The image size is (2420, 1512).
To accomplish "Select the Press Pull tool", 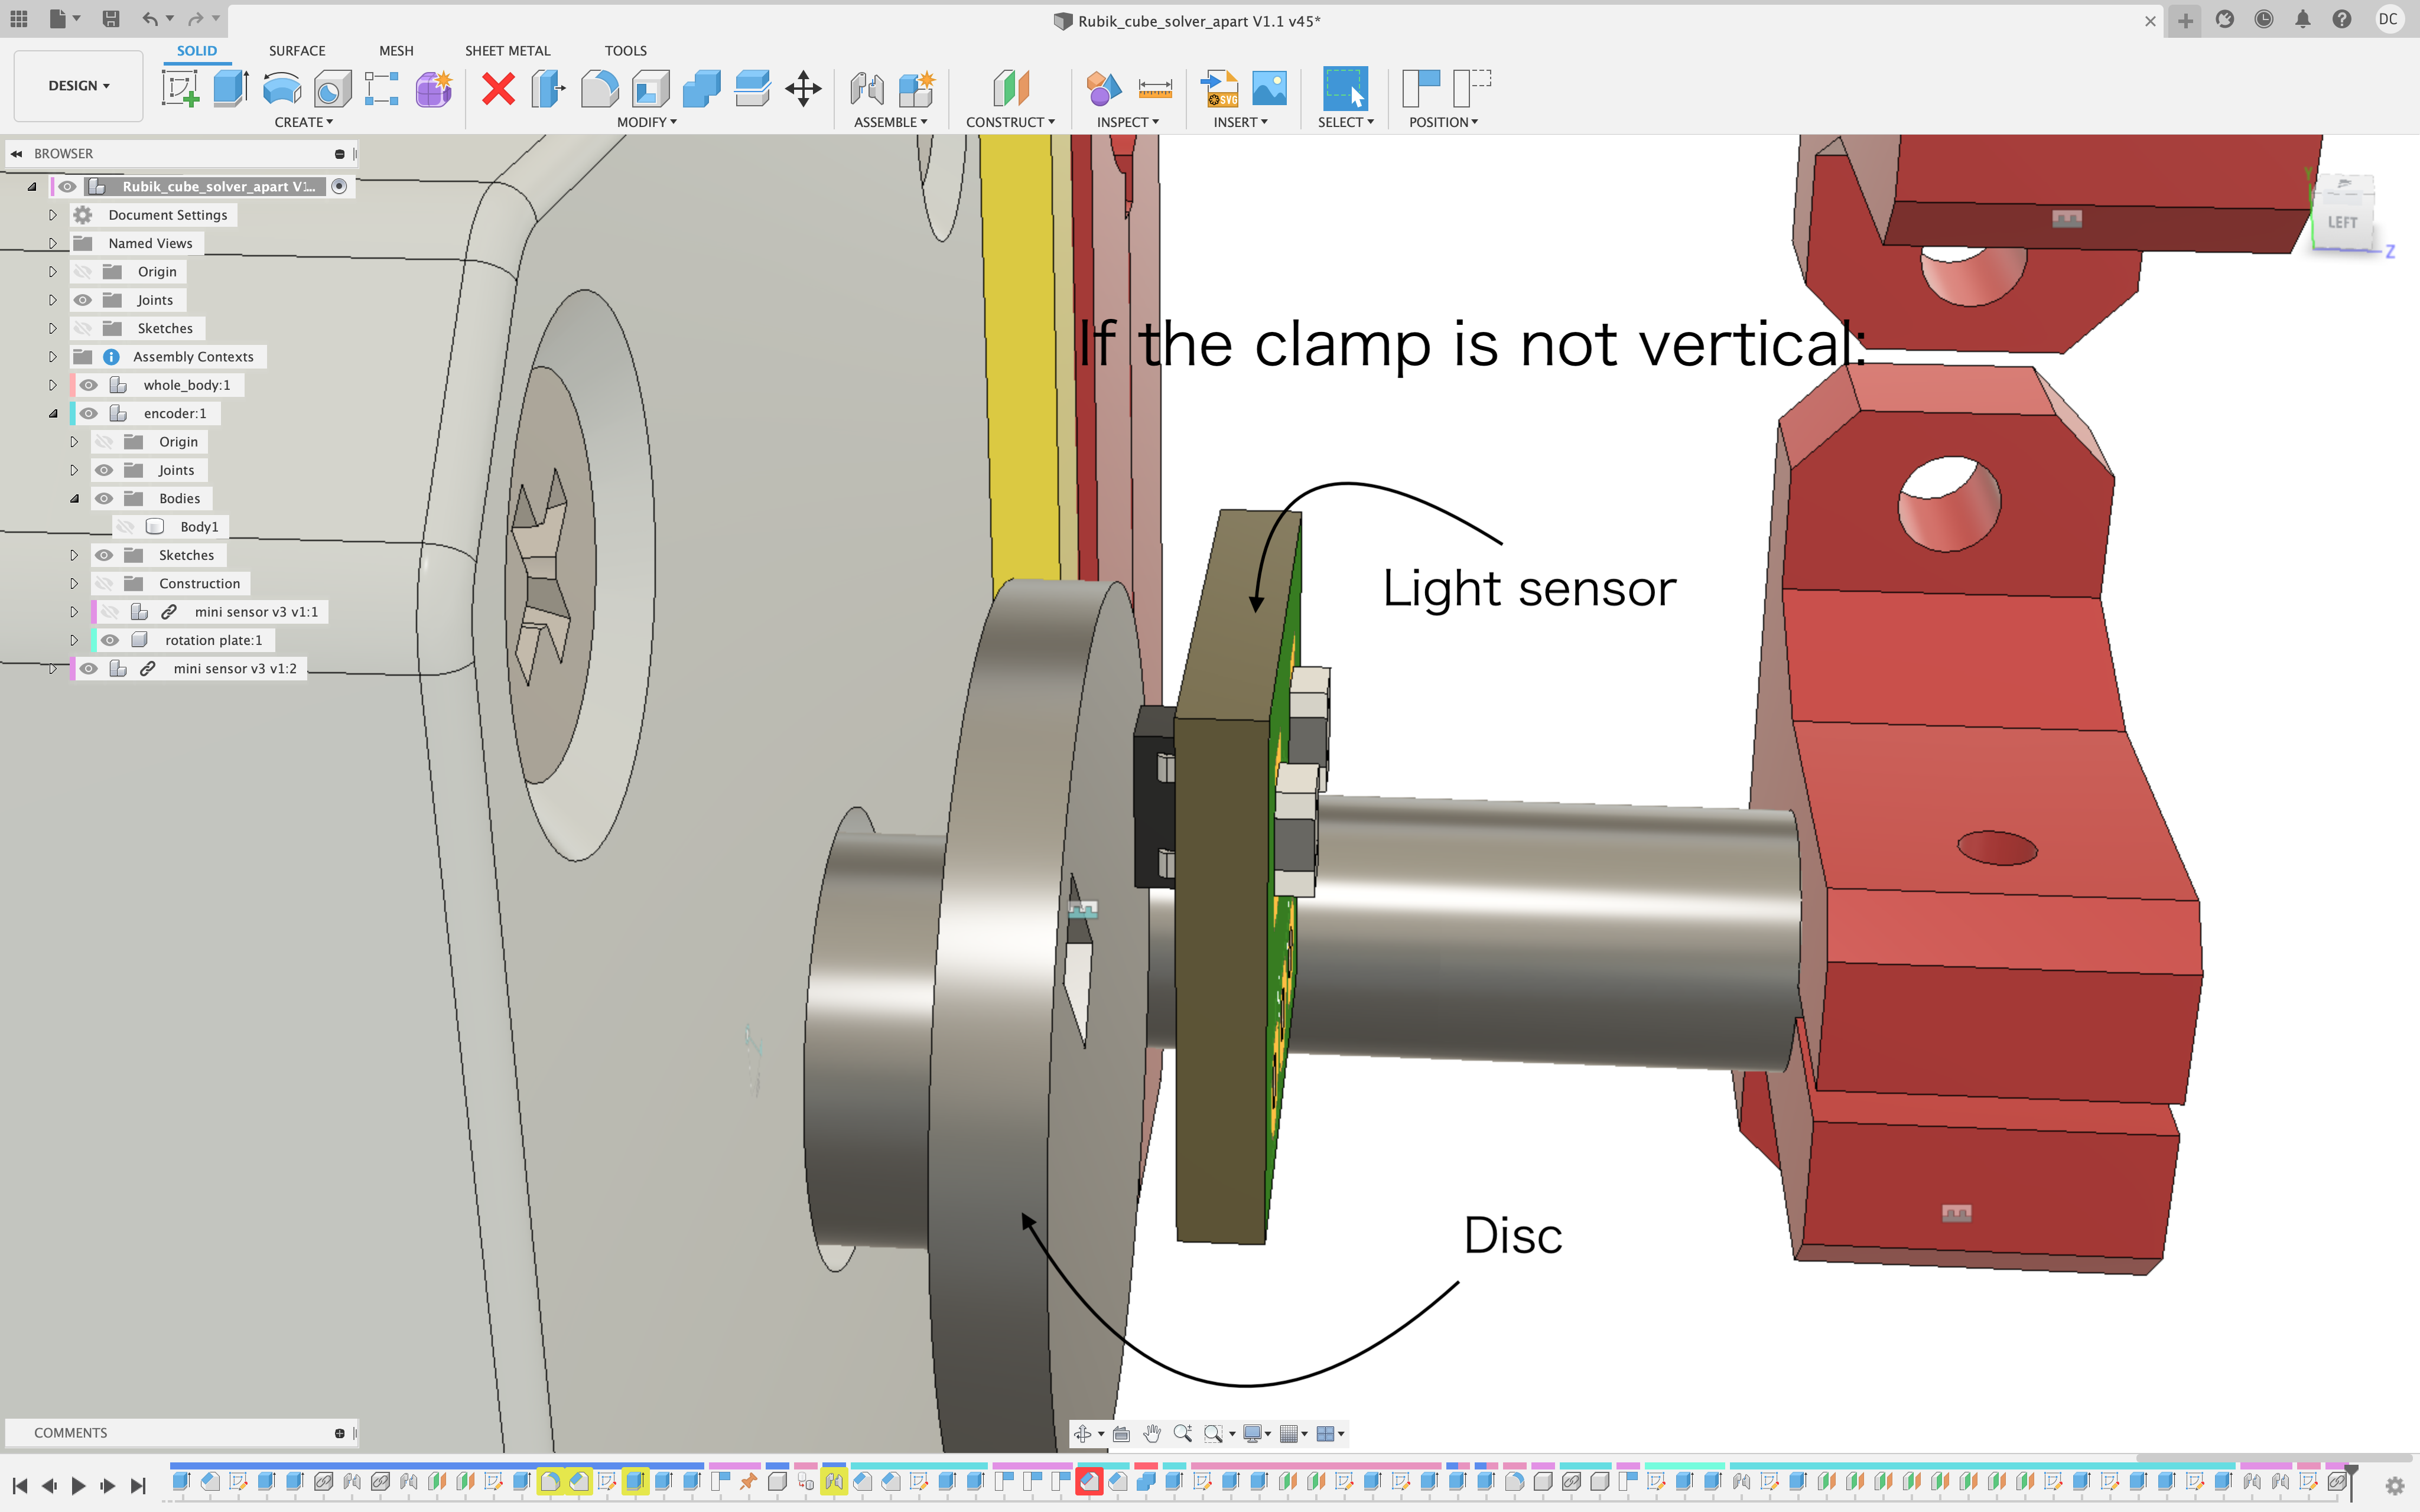I will tap(548, 88).
